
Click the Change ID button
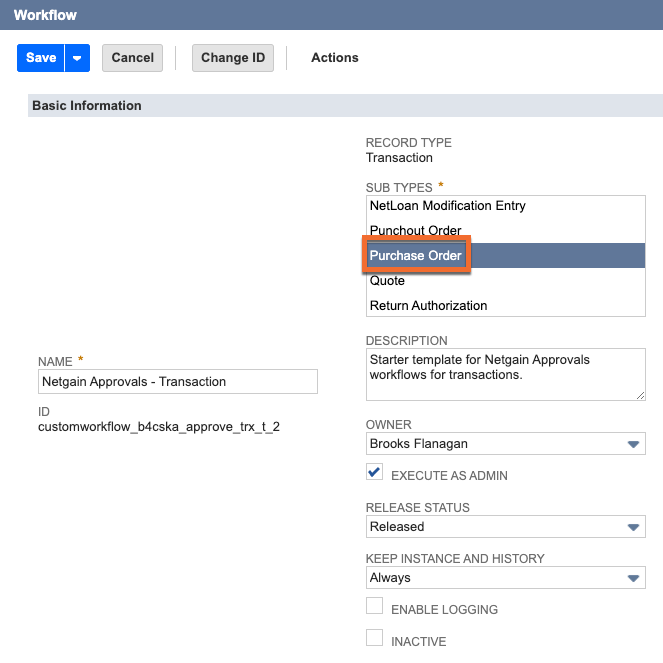[x=232, y=58]
